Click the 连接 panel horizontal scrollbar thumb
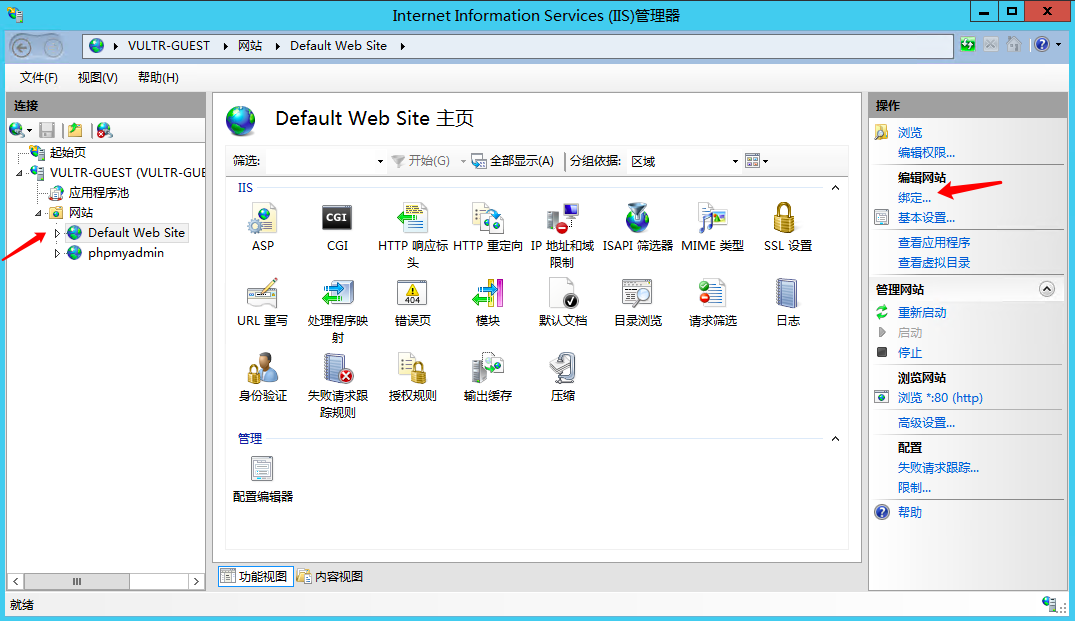 click(x=77, y=581)
